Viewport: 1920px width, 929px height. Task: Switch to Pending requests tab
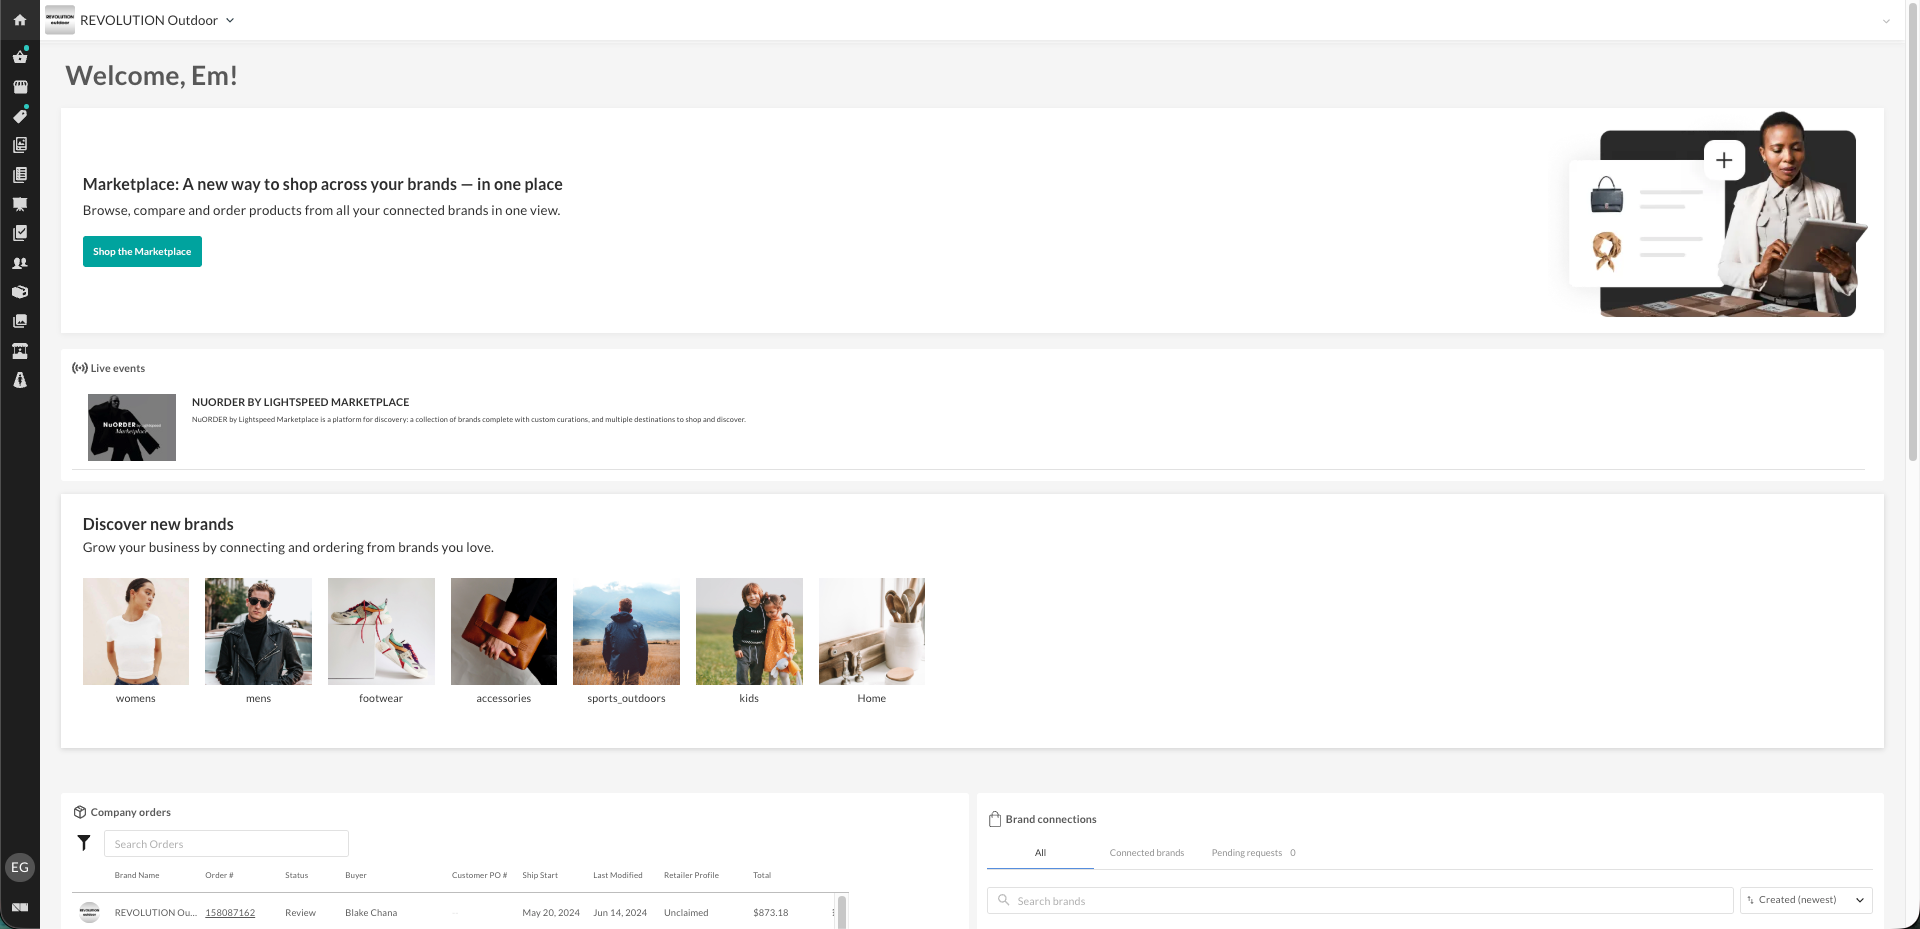point(1253,853)
